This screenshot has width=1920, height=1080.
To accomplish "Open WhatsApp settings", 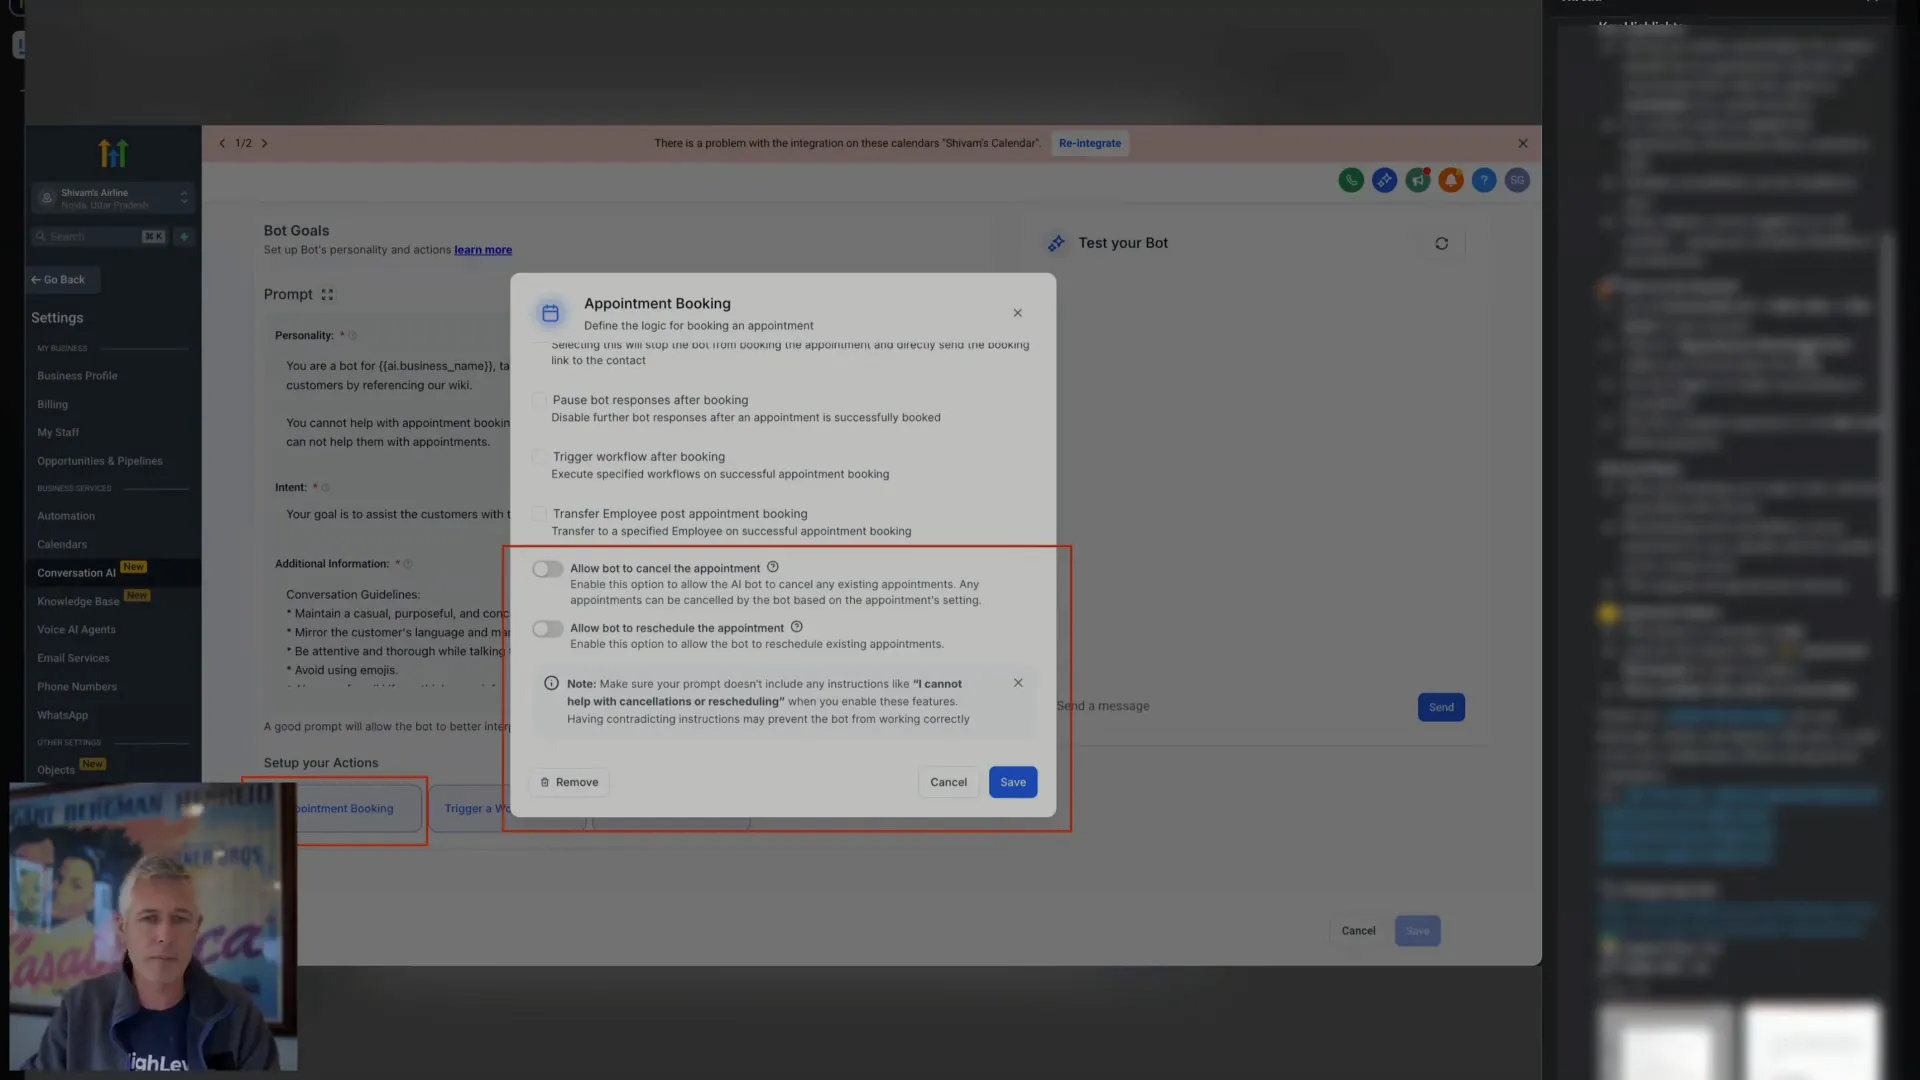I will [x=62, y=716].
